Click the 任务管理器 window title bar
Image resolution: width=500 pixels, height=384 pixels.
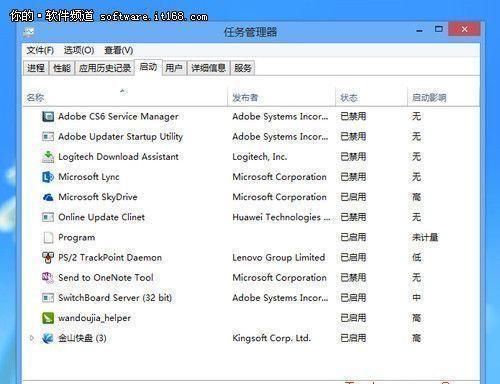pyautogui.click(x=250, y=32)
